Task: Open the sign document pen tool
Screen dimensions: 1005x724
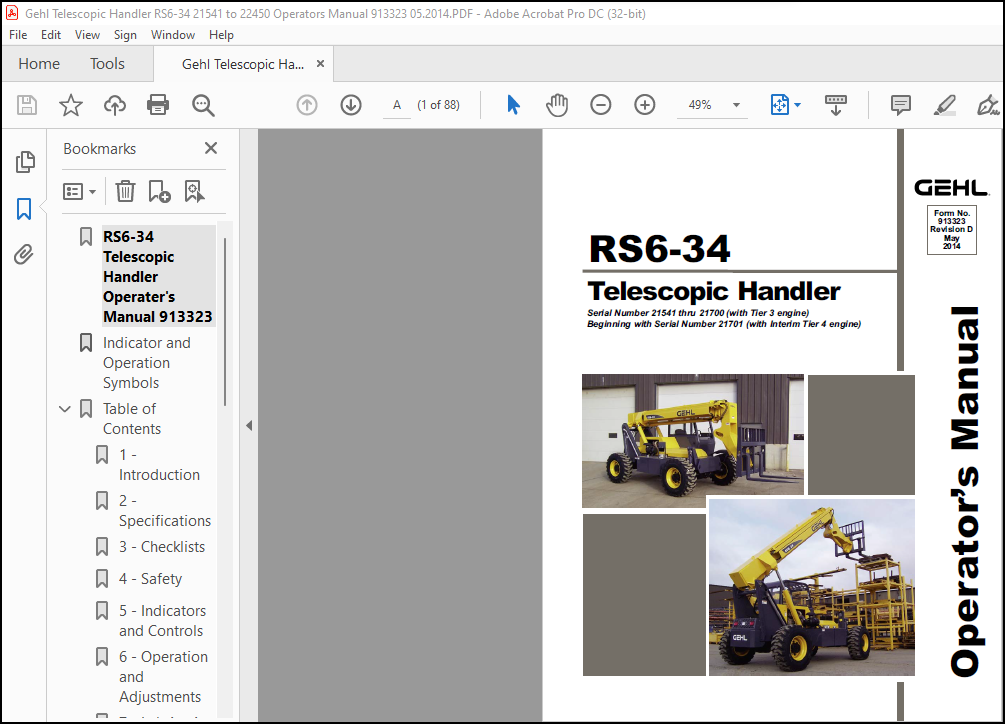Action: (988, 105)
